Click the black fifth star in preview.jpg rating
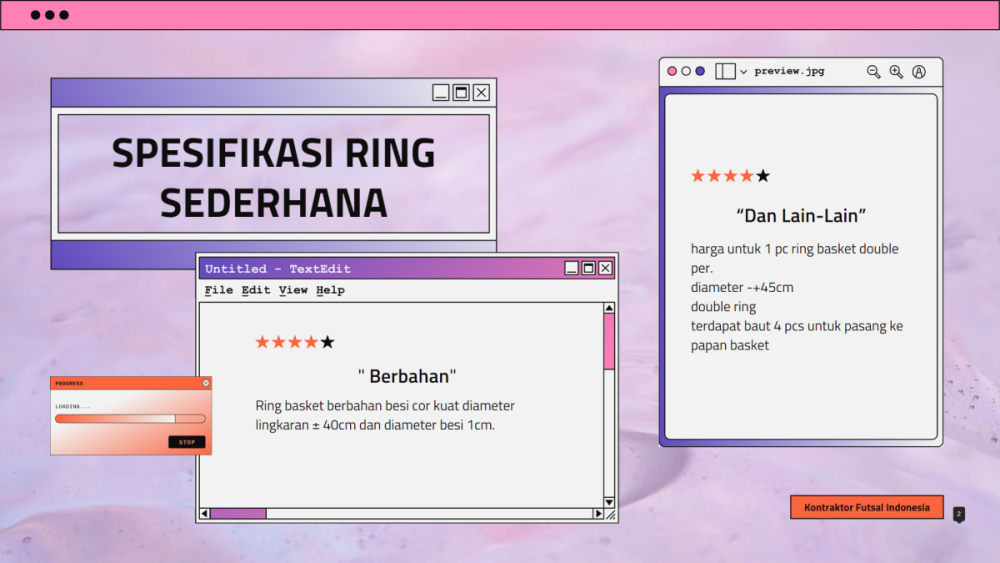The image size is (1000, 563). pos(763,176)
